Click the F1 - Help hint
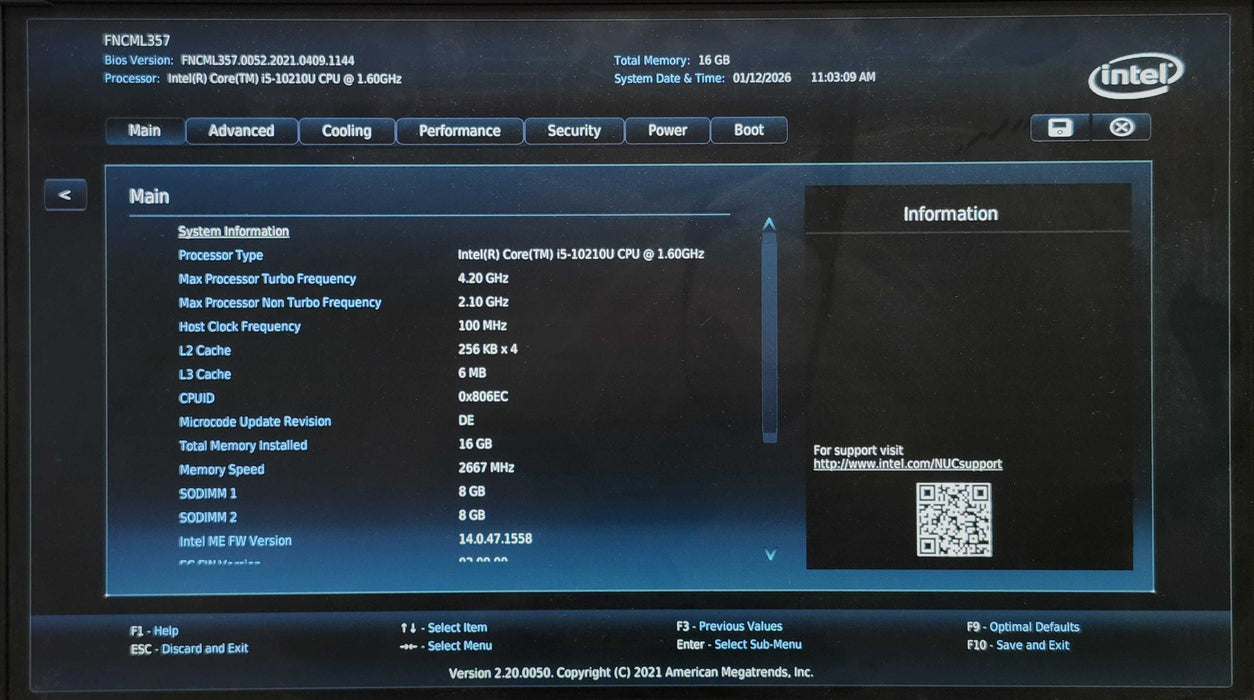This screenshot has width=1254, height=700. [154, 631]
